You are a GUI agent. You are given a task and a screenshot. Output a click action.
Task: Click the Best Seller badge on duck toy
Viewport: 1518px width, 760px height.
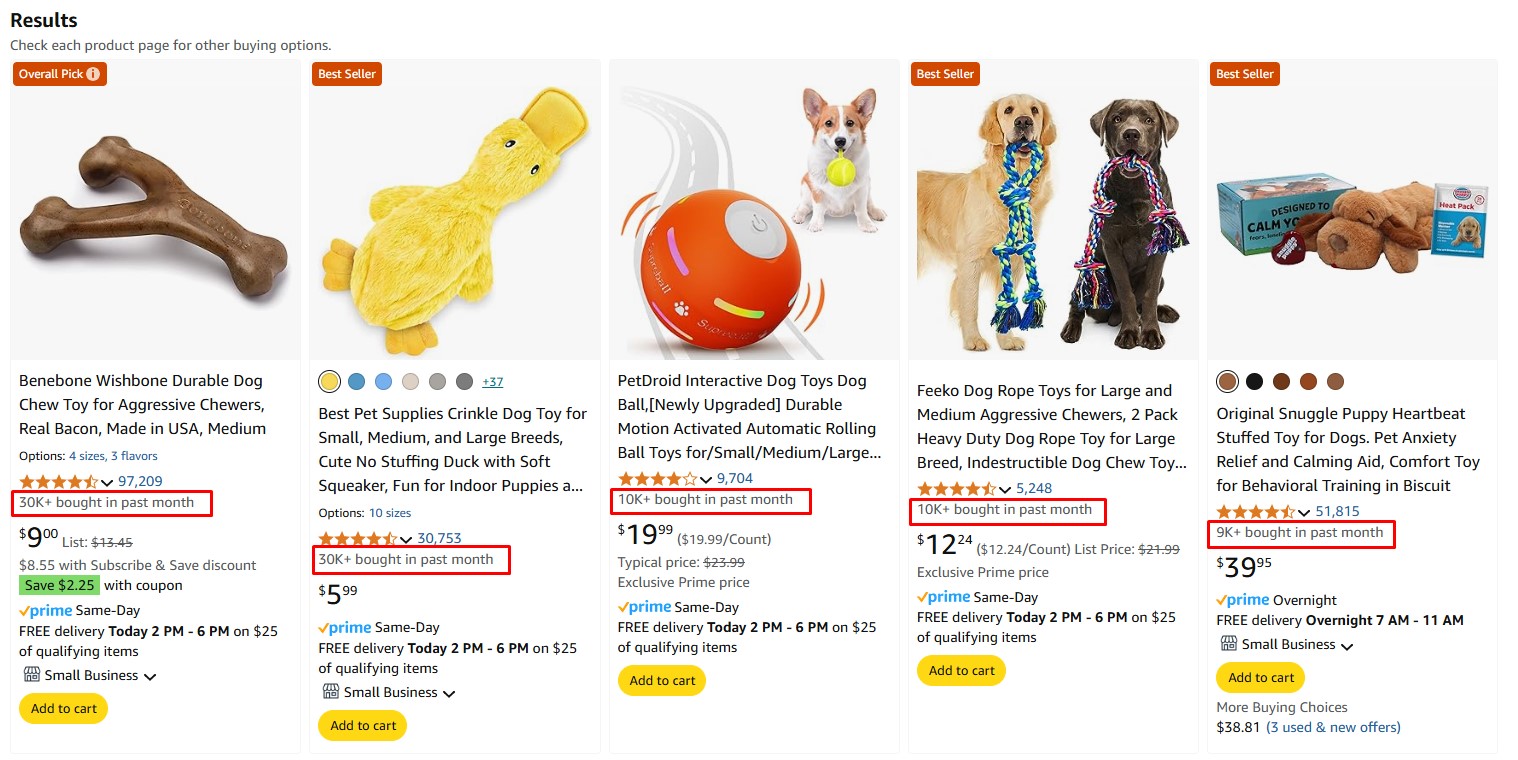pyautogui.click(x=345, y=74)
